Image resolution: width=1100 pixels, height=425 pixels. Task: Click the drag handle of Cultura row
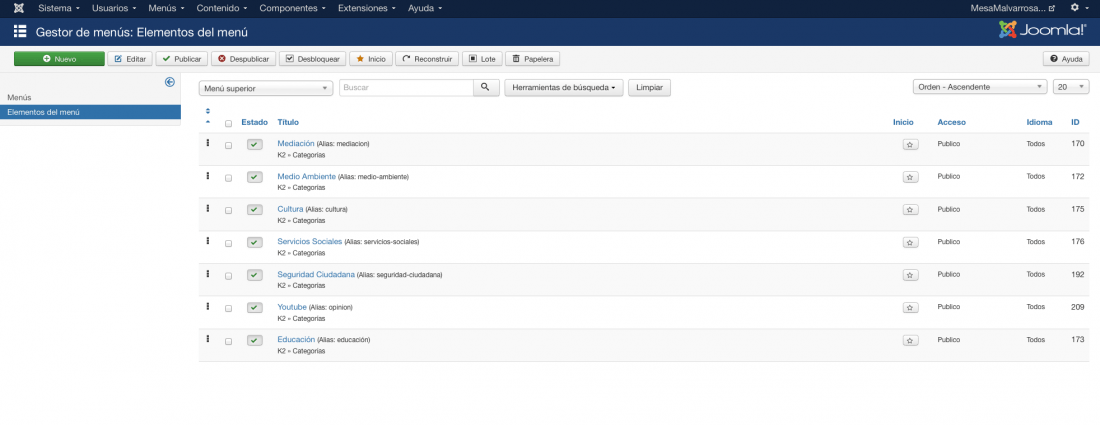click(x=208, y=208)
